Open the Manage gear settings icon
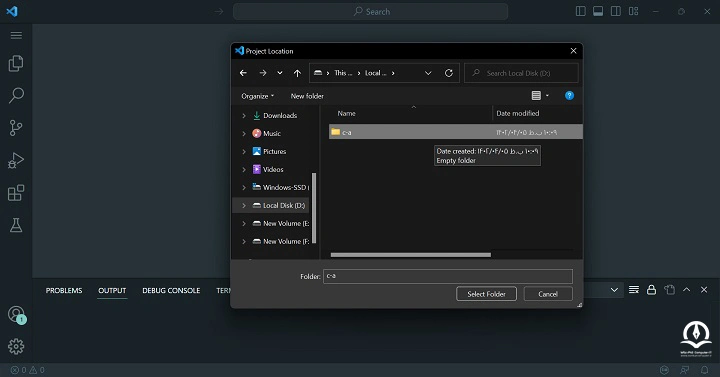Image resolution: width=720 pixels, height=377 pixels. pos(16,346)
